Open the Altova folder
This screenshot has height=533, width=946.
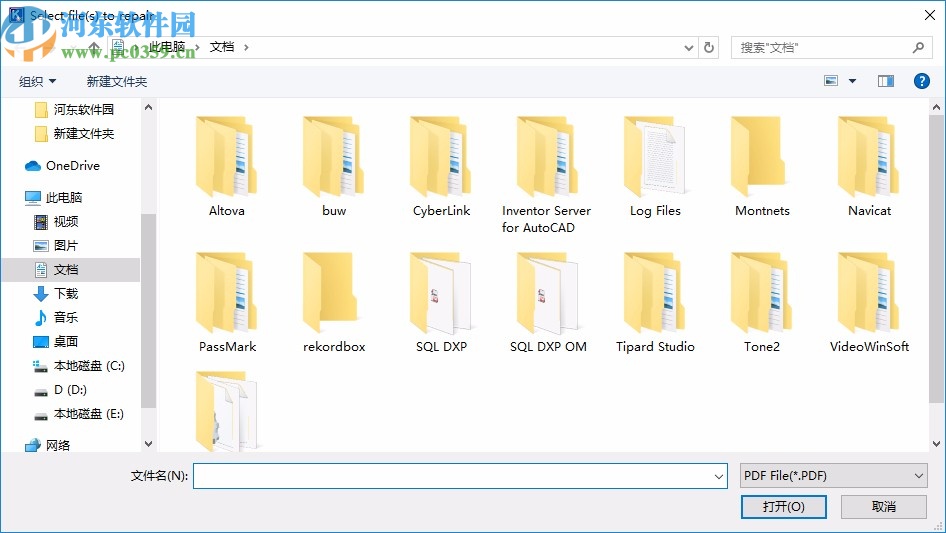(227, 167)
